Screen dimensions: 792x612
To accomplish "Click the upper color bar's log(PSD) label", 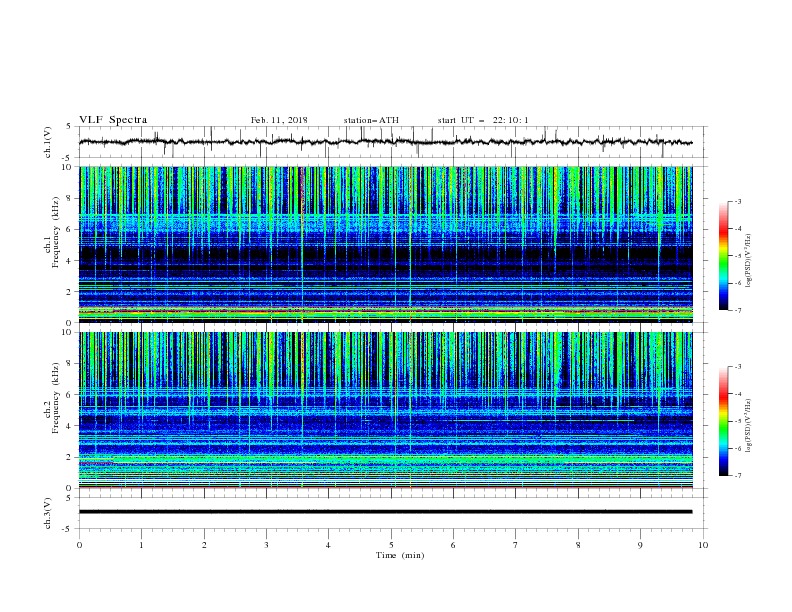I will coord(748,261).
